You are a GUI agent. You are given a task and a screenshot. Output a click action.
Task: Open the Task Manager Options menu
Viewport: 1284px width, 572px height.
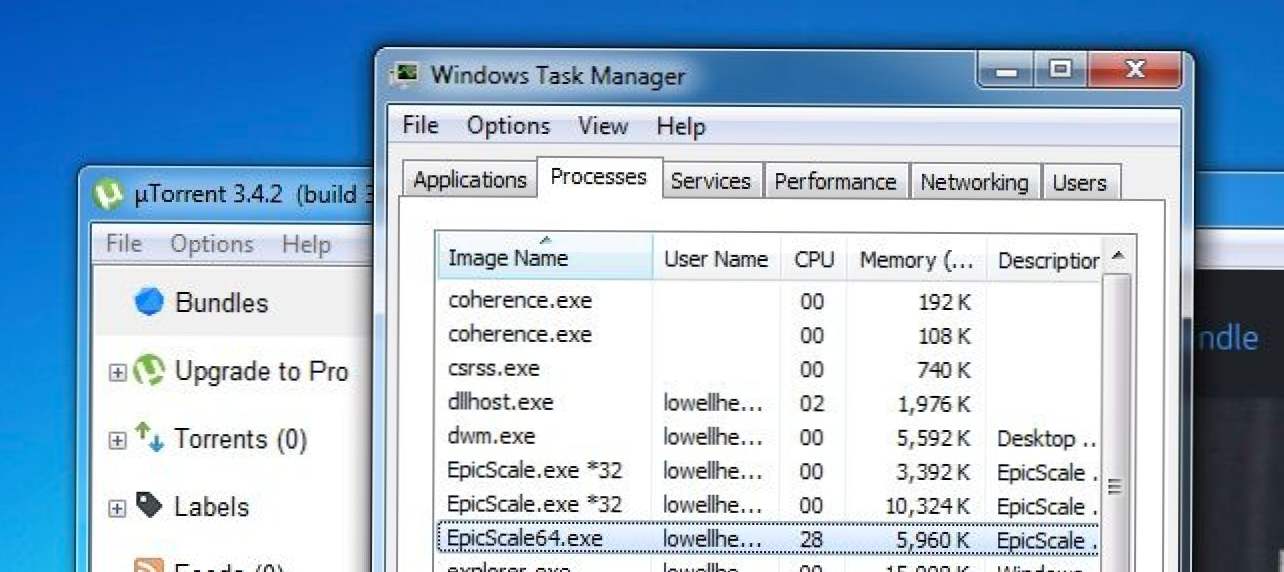pos(508,126)
